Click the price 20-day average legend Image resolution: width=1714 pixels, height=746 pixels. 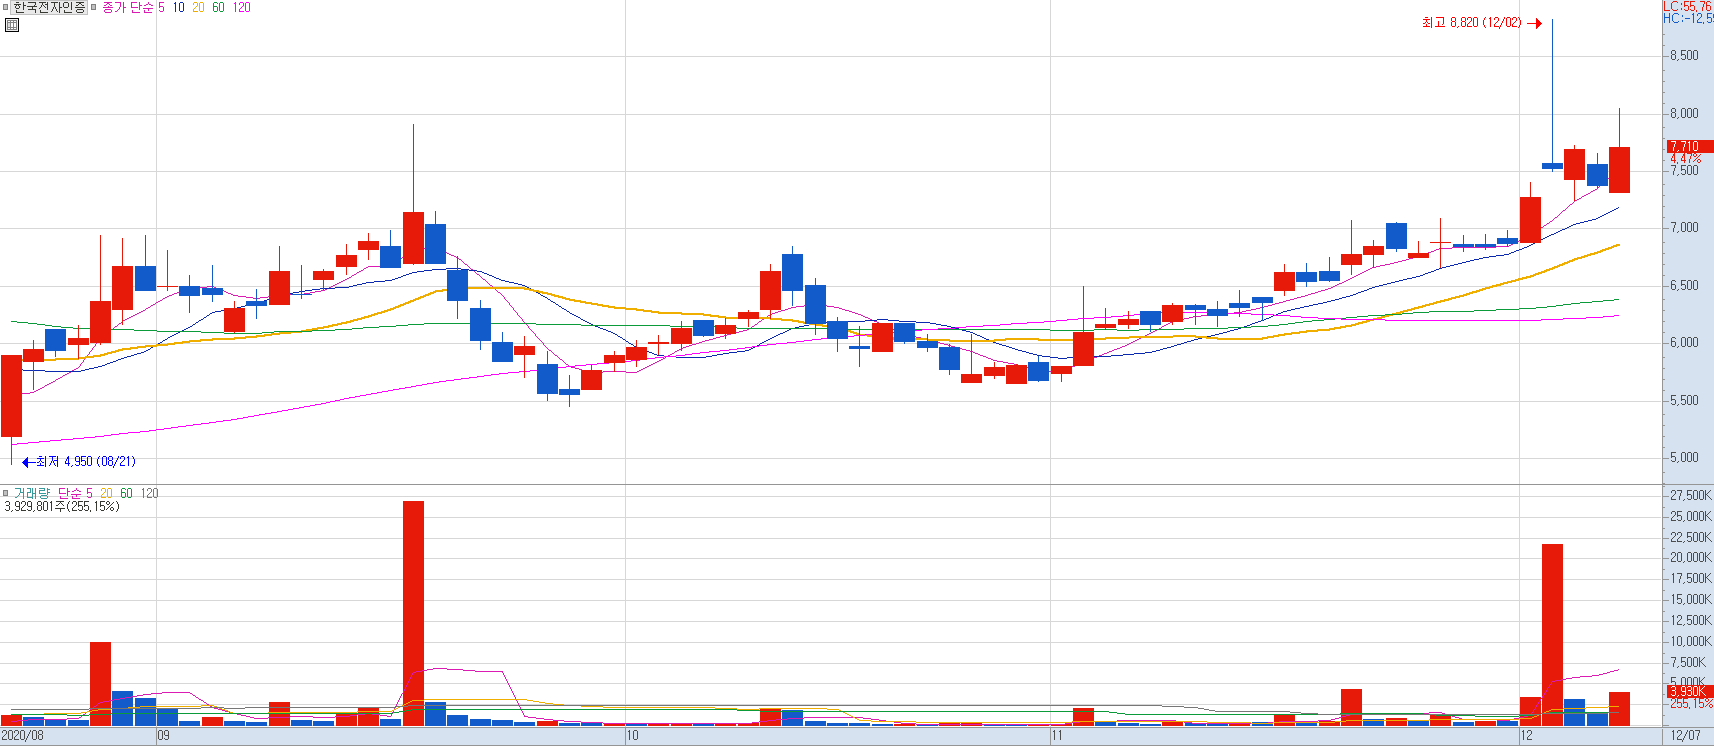pyautogui.click(x=198, y=7)
